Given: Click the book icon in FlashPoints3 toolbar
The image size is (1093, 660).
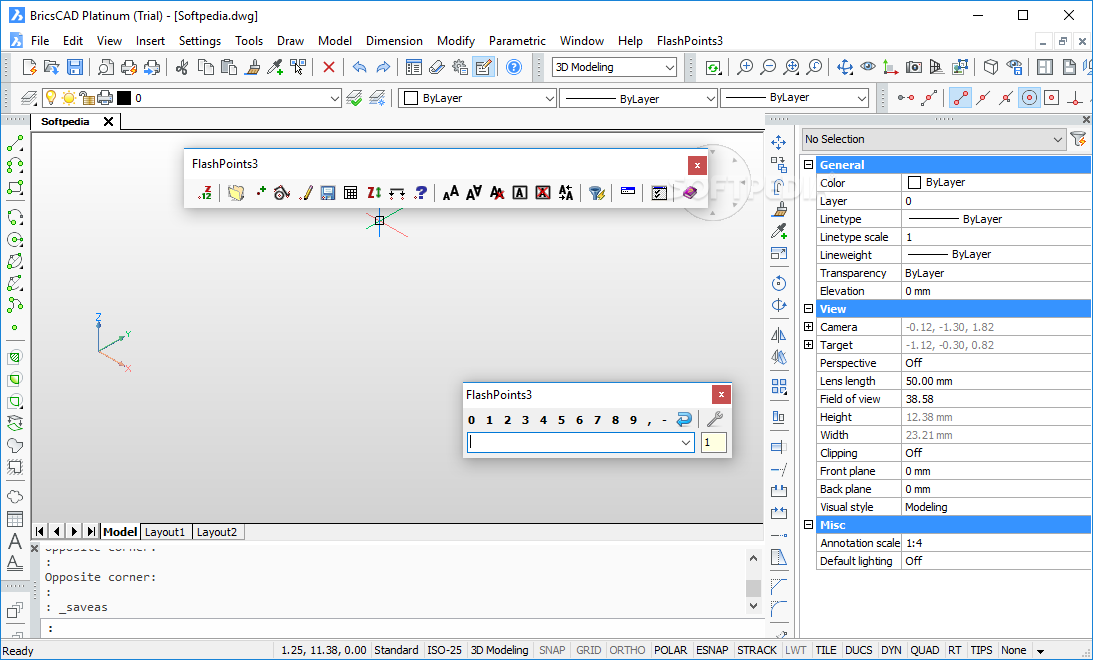Looking at the screenshot, I should coord(689,192).
